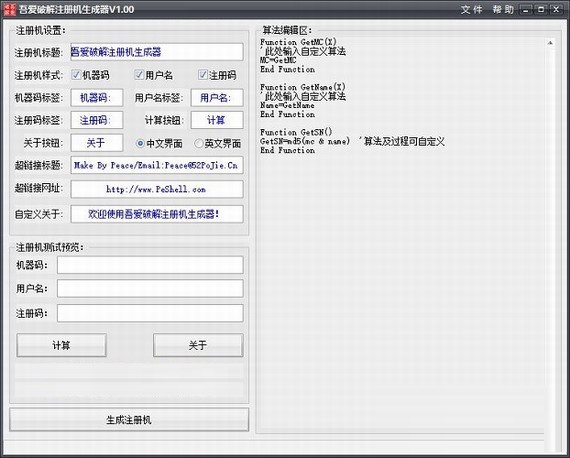Click the preview 机器码 input box
Viewport: 570px width, 458px height.
(150, 265)
